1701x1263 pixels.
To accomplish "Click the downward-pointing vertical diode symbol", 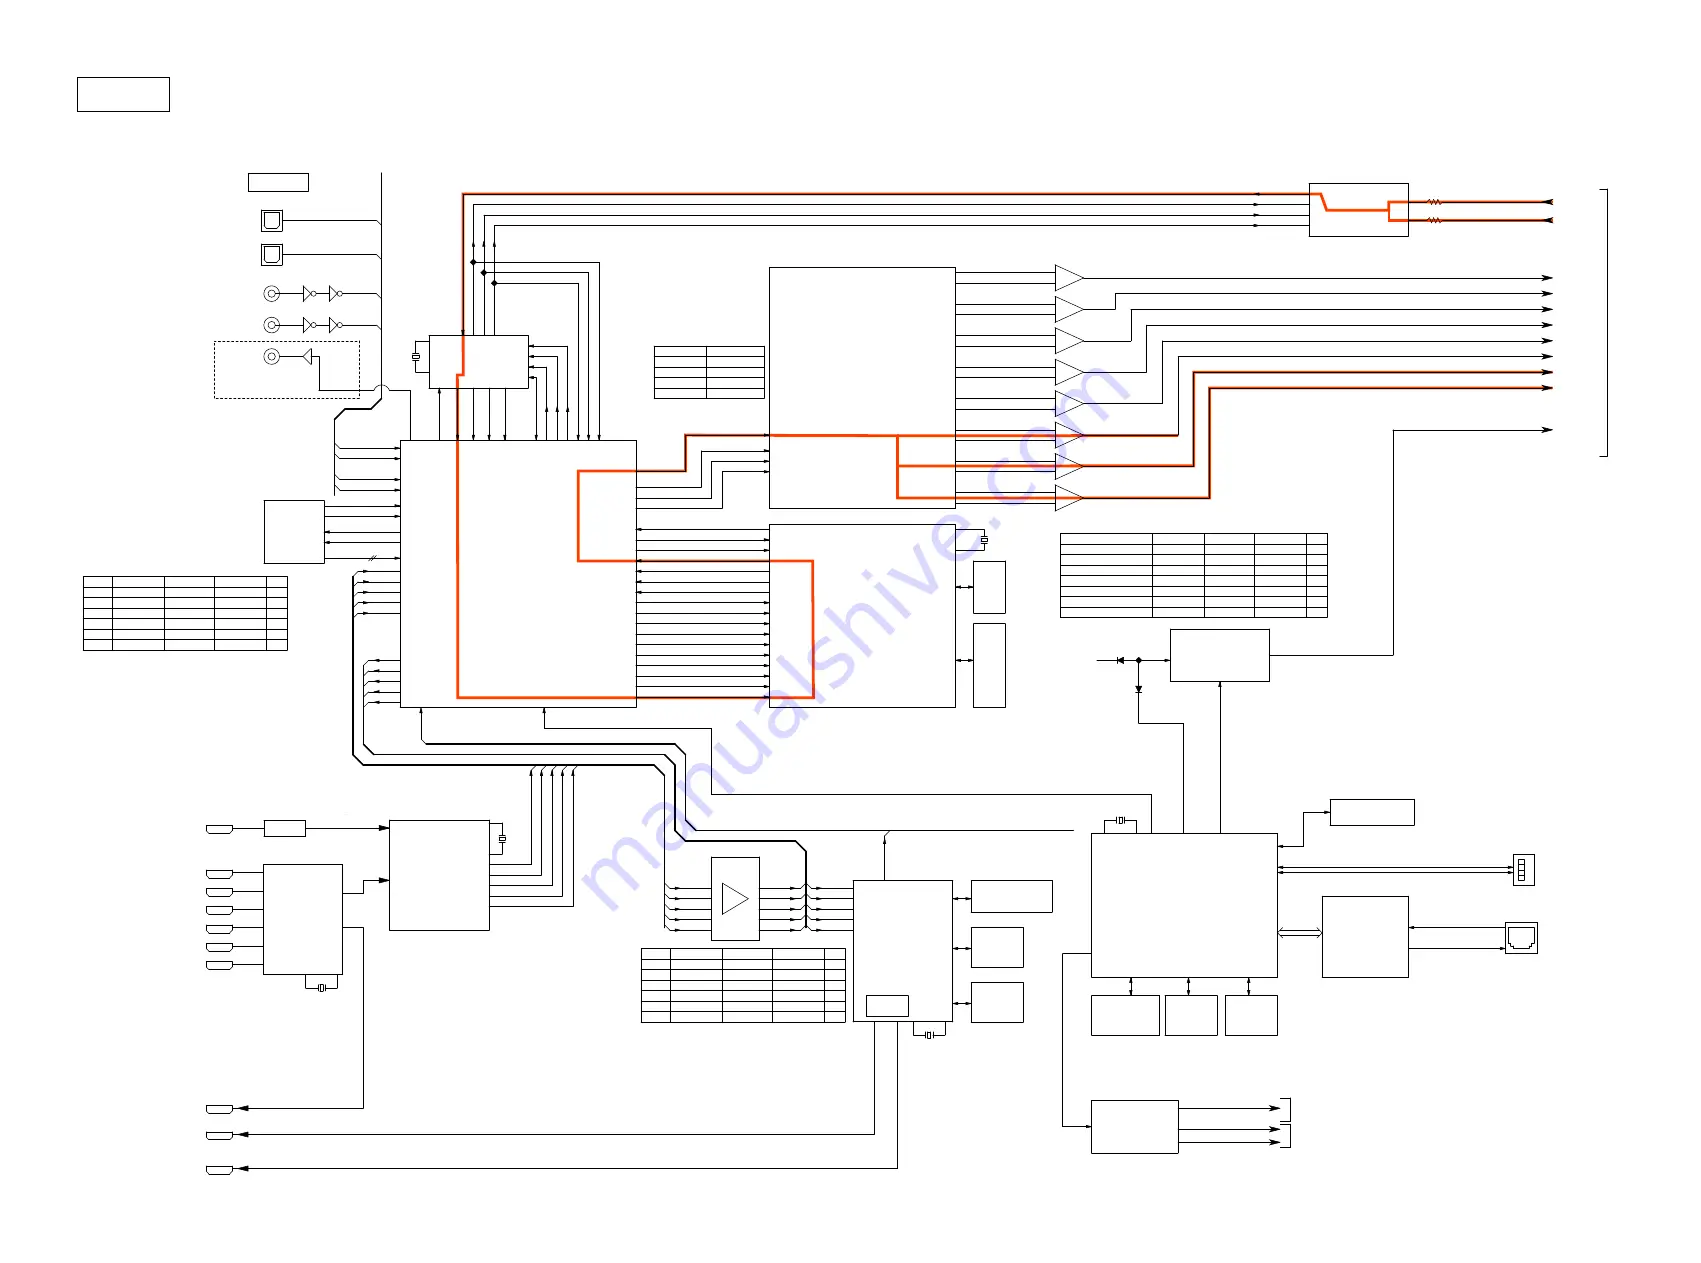I will (x=1139, y=689).
